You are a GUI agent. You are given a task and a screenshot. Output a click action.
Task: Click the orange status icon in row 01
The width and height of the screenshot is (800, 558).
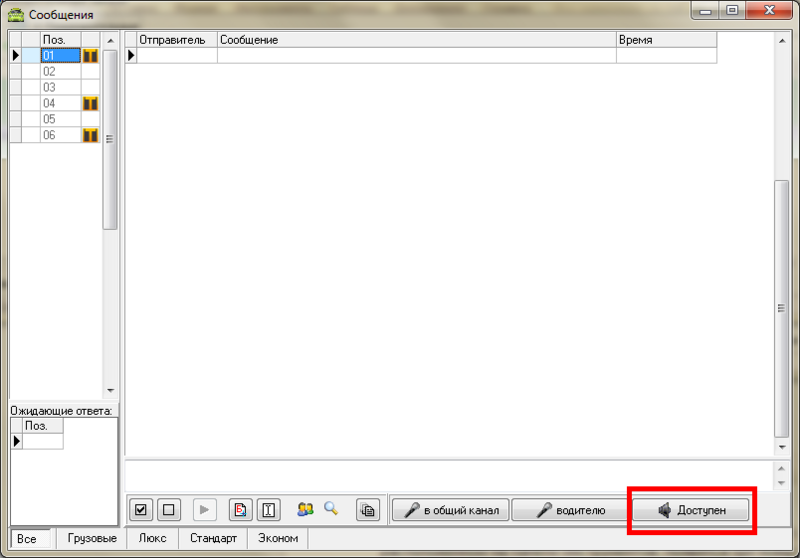tap(90, 56)
